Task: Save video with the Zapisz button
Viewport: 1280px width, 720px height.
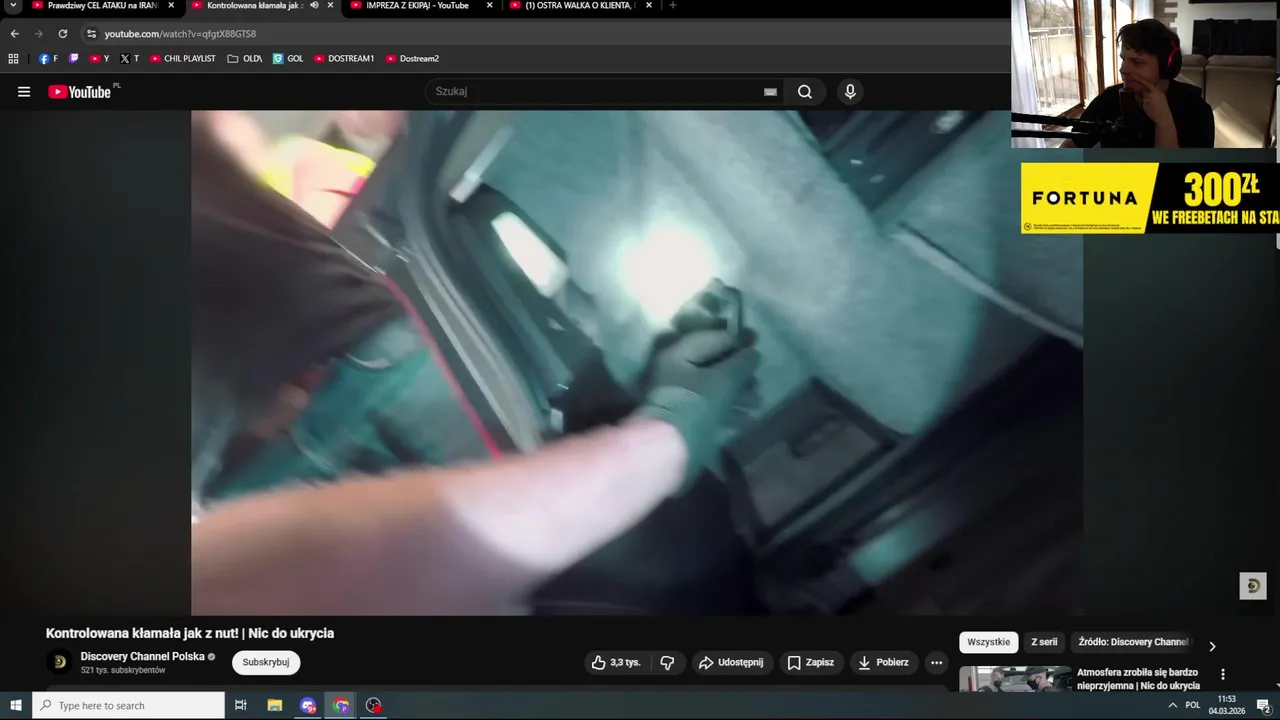Action: [x=811, y=662]
